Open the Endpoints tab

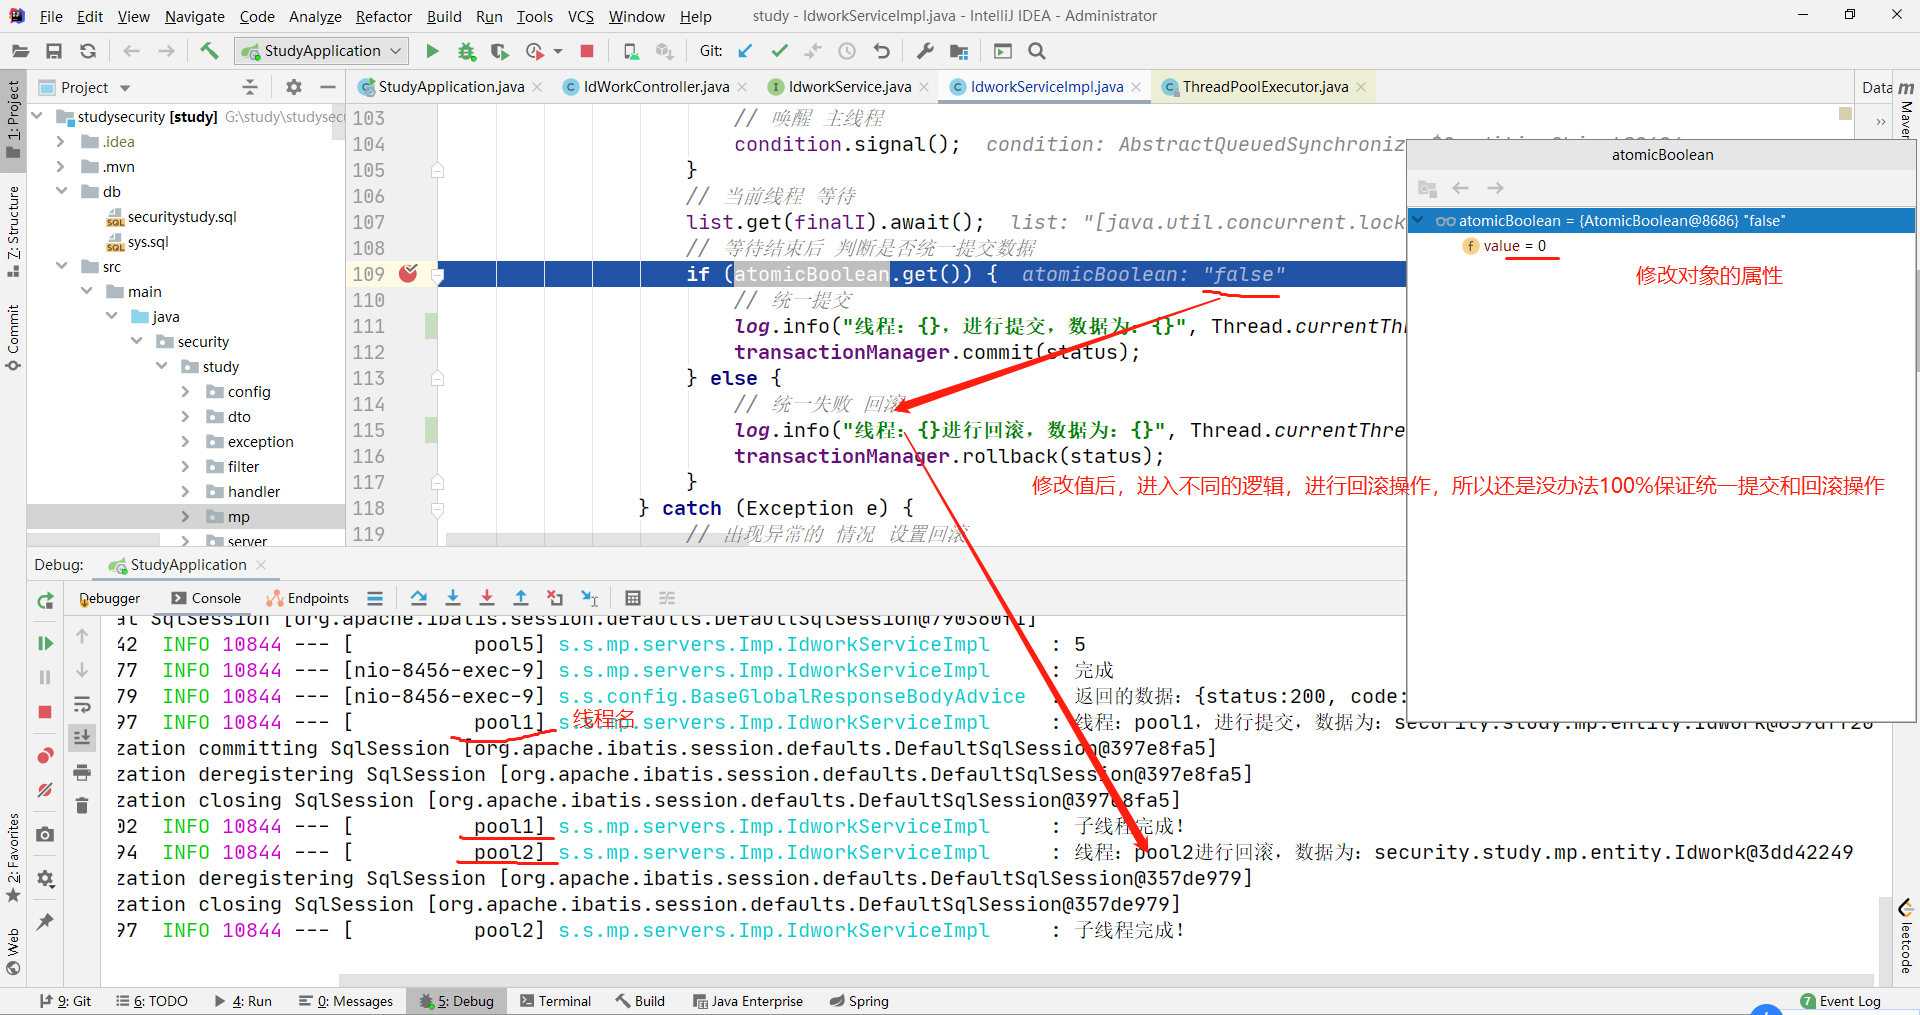coord(308,598)
